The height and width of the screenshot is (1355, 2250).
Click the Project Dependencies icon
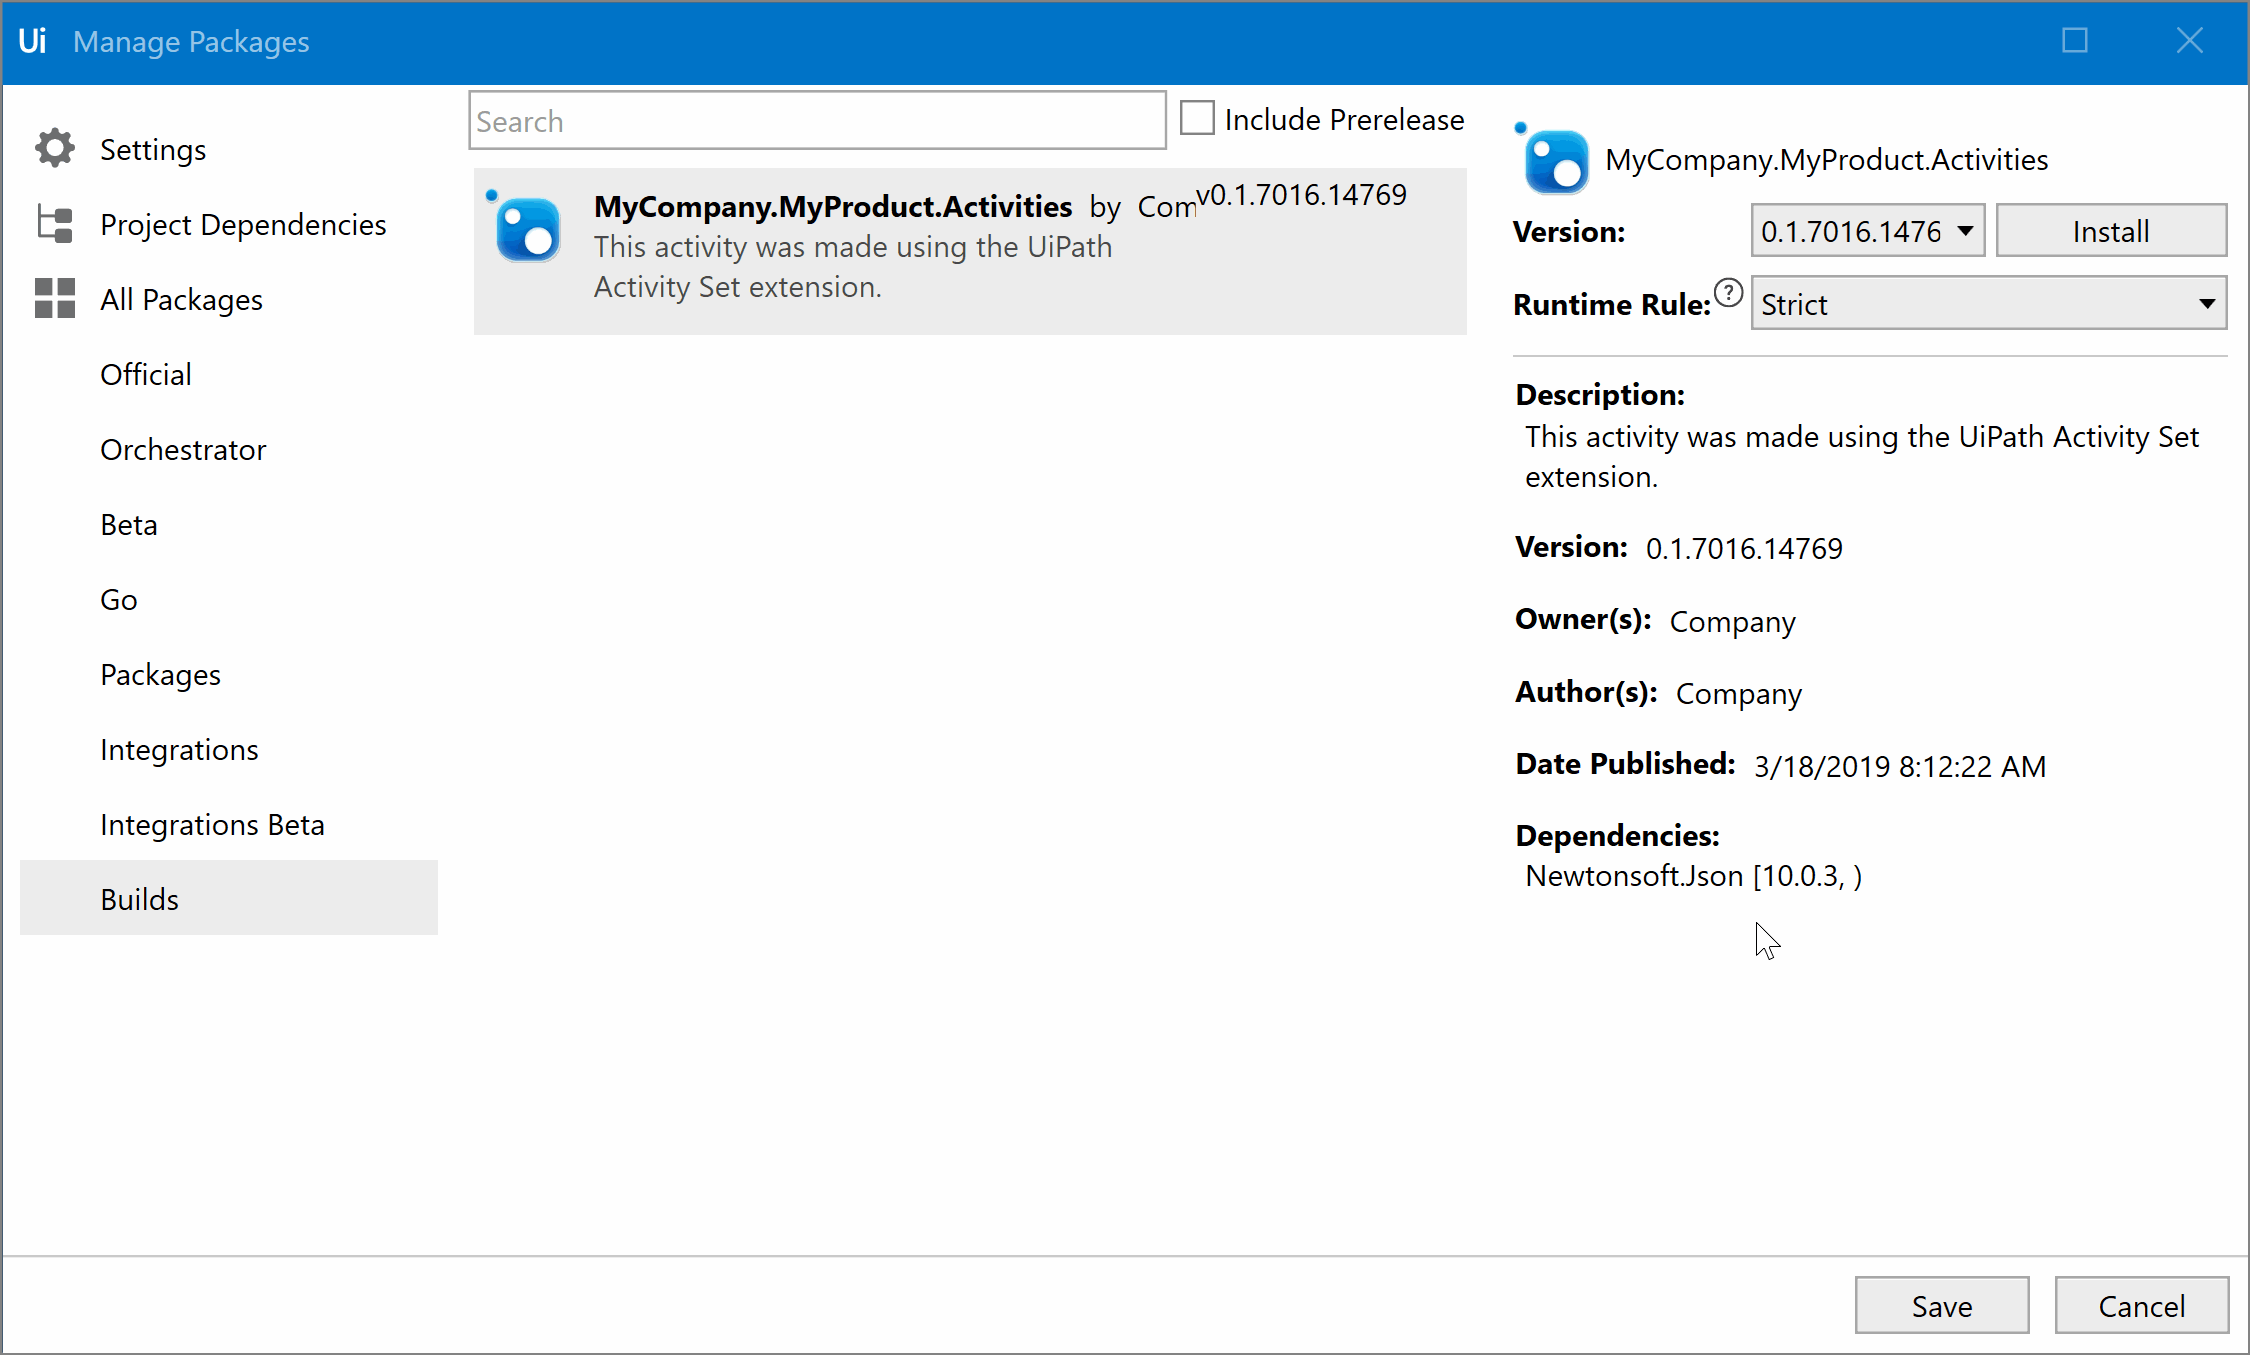(x=54, y=223)
